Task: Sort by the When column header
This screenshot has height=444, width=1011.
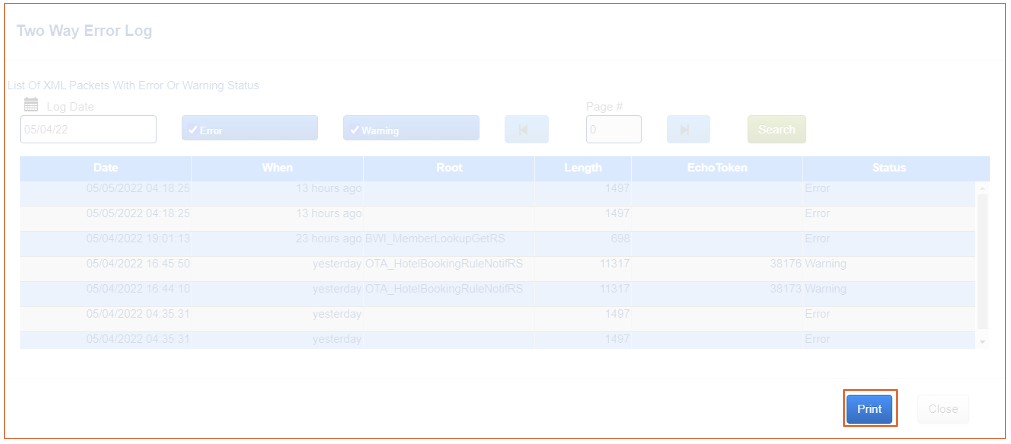Action: (277, 168)
